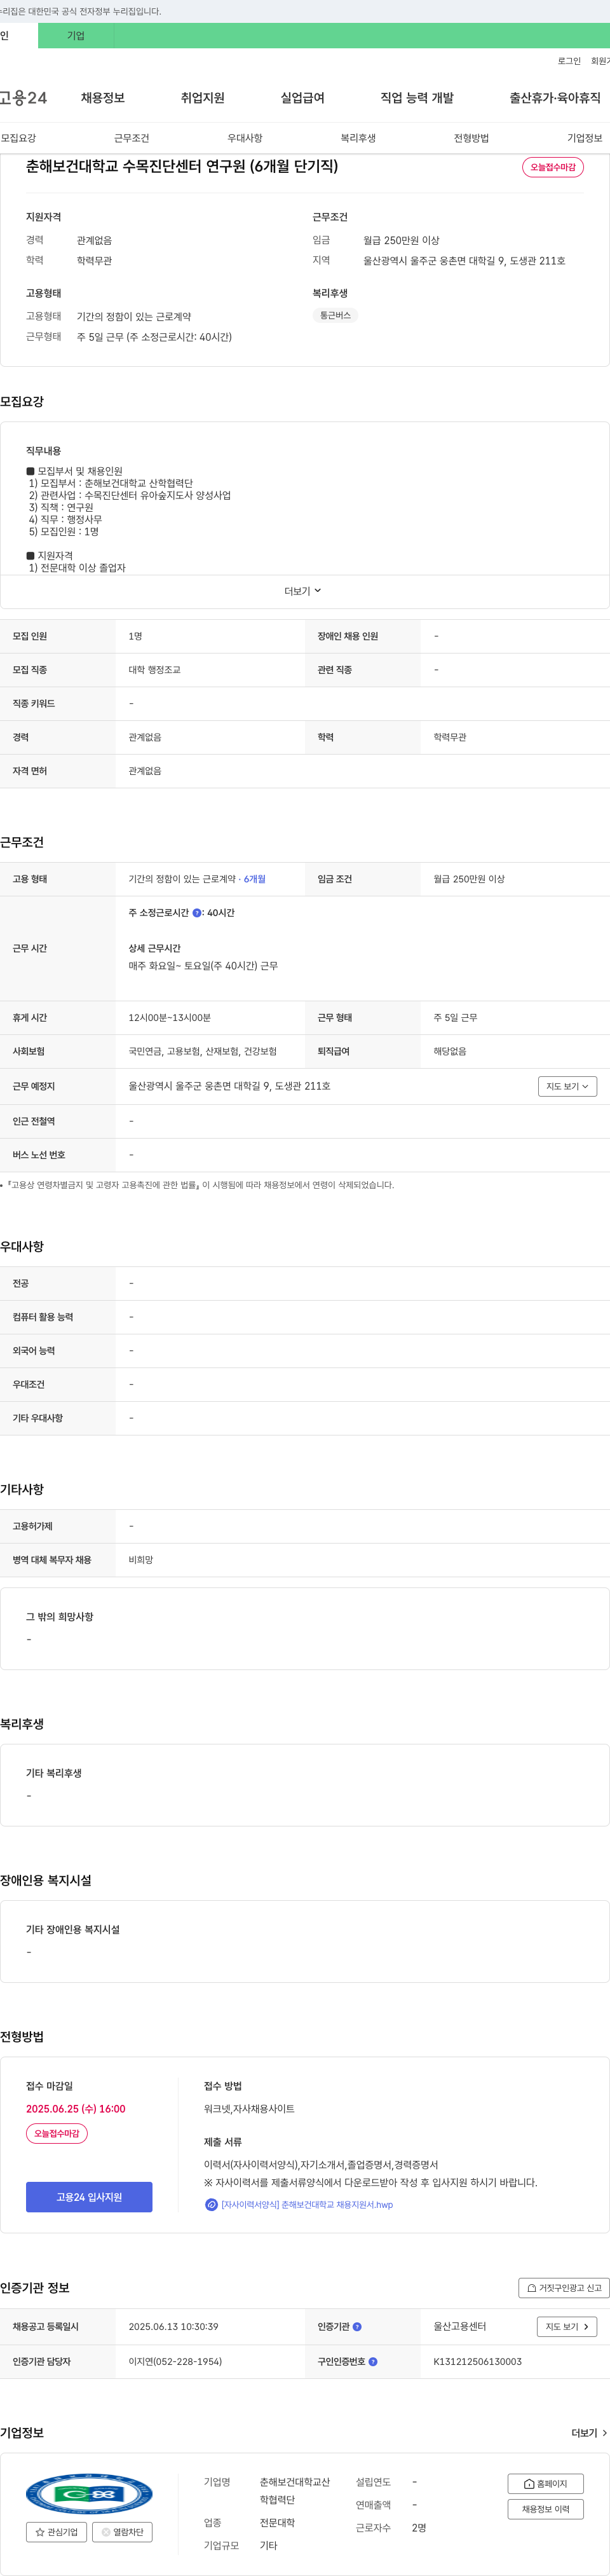Screen dimensions: 610x2576
Task: Click 국민연금, 고용보험, 산재보험, 건강보험 text
Action: tap(202, 1051)
